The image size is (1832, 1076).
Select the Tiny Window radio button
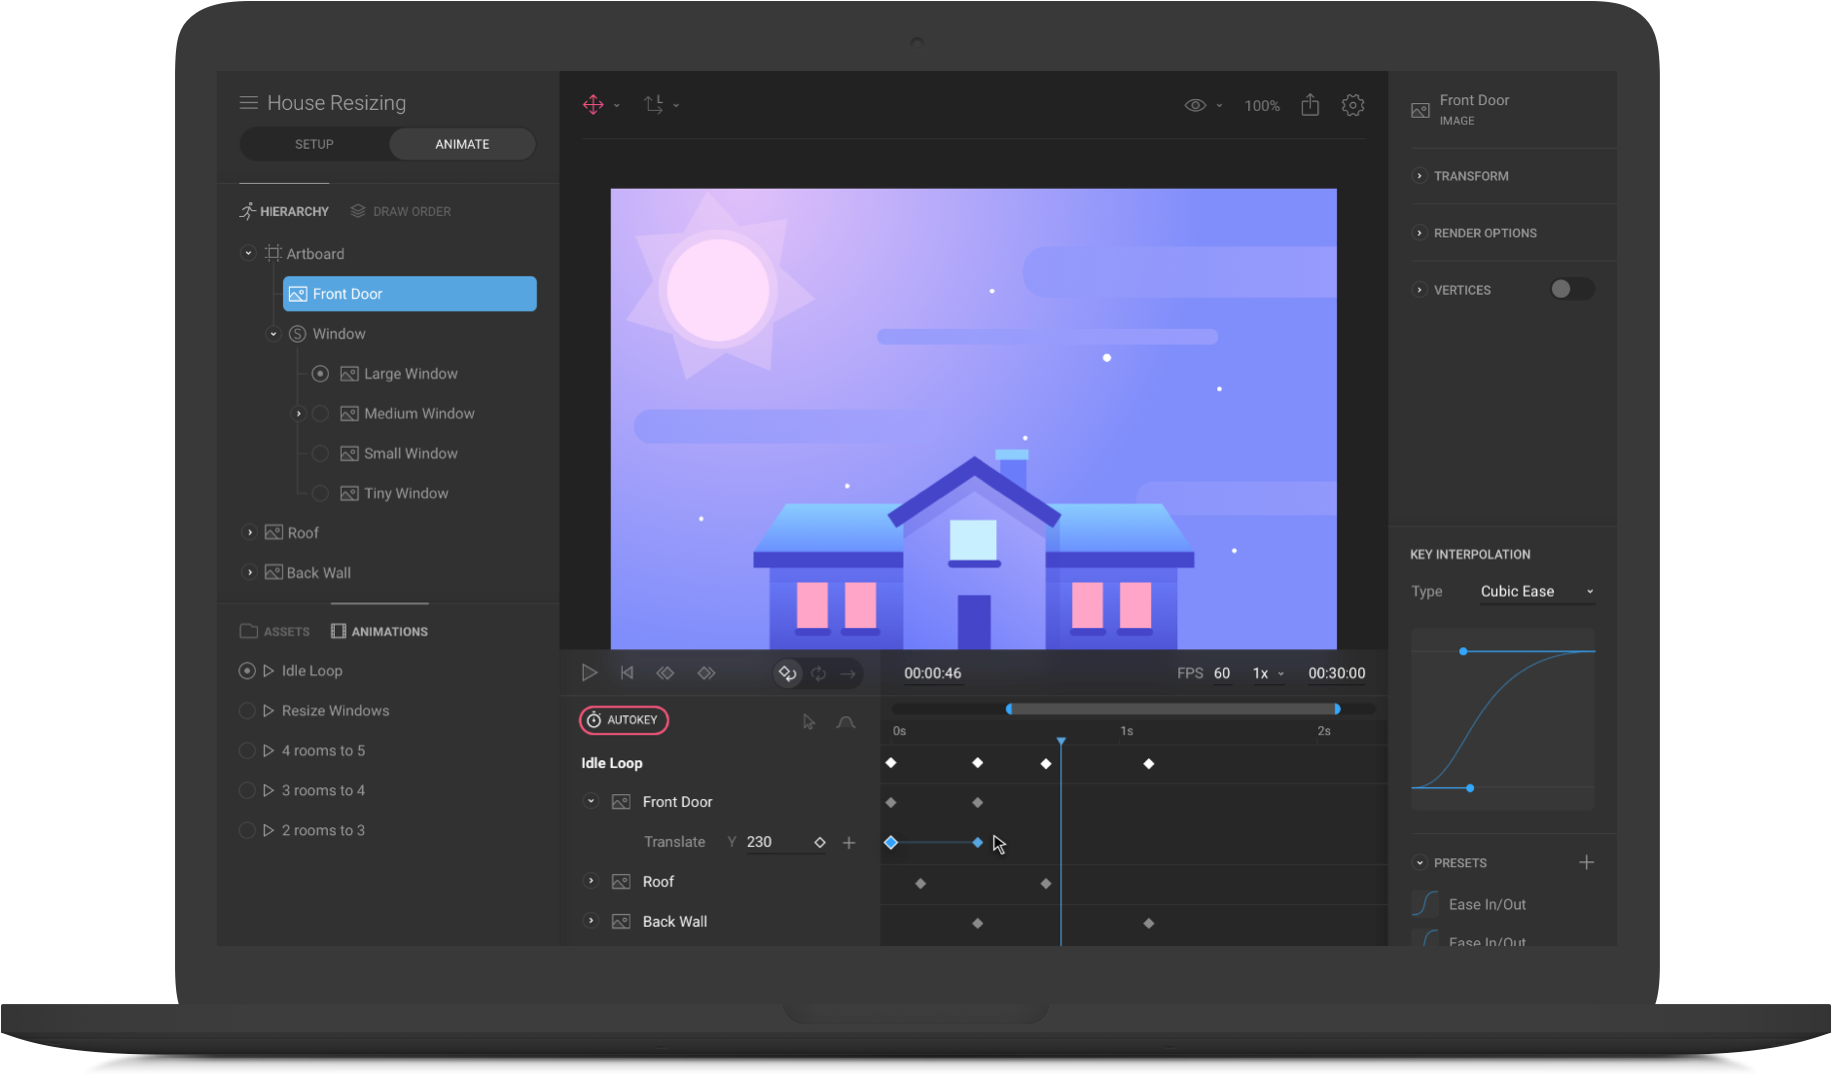[x=320, y=494]
